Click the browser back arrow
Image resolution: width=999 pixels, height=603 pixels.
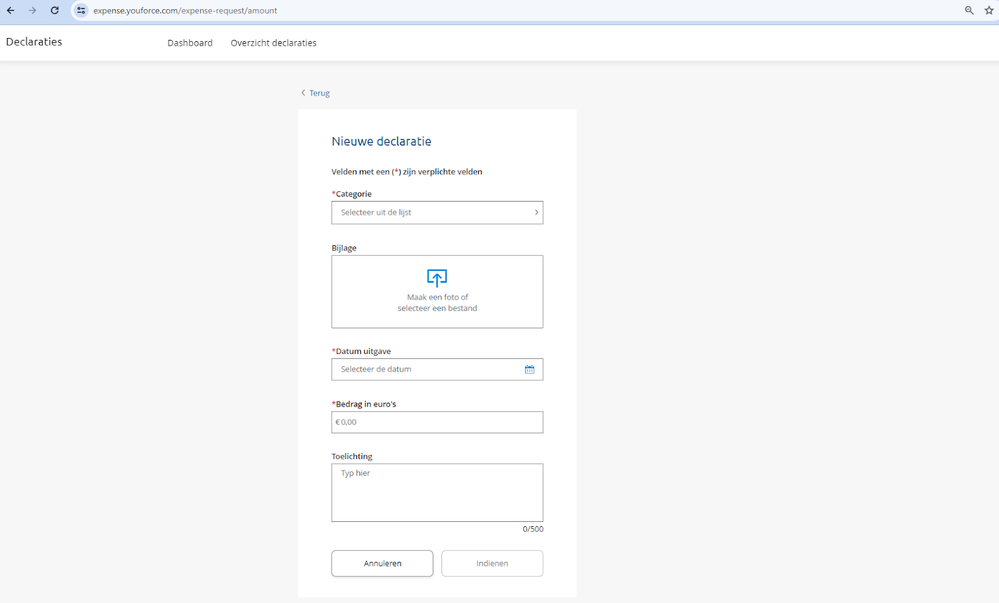pyautogui.click(x=11, y=10)
